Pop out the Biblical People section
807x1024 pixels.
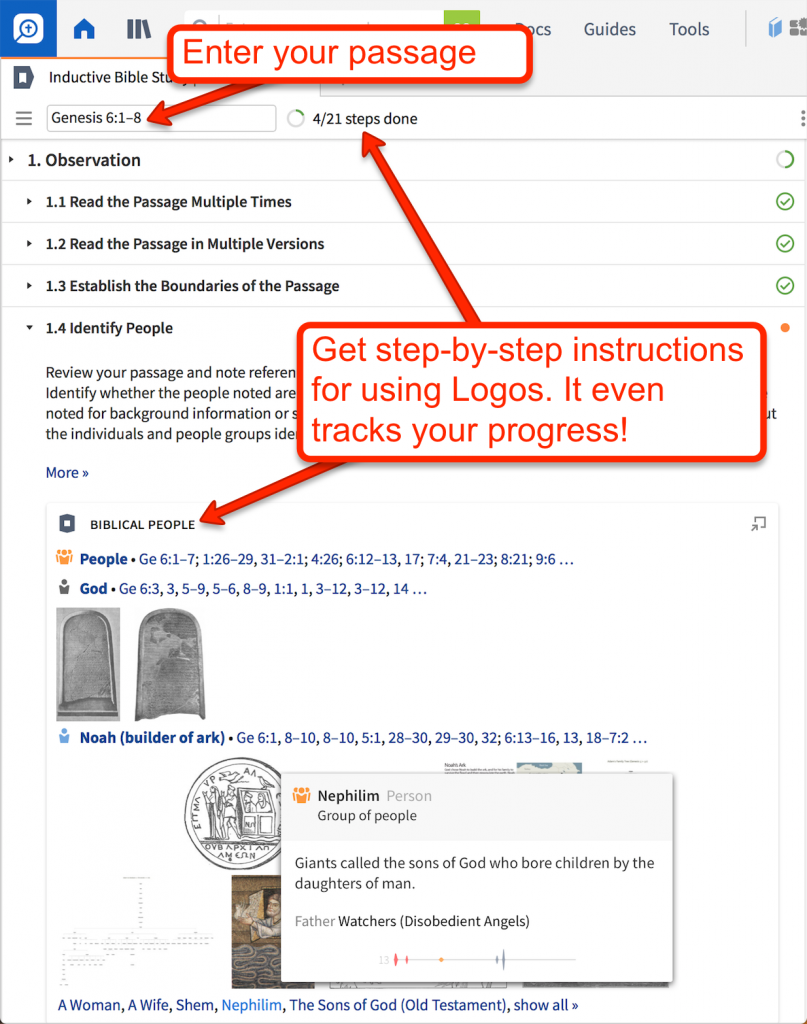(x=758, y=523)
